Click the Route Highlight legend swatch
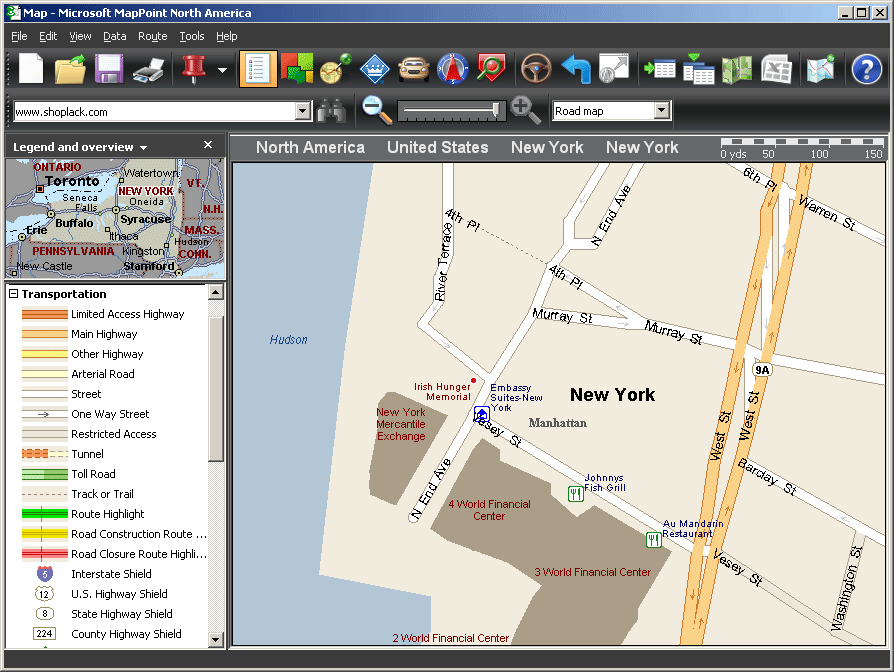The width and height of the screenshot is (894, 672). point(44,514)
